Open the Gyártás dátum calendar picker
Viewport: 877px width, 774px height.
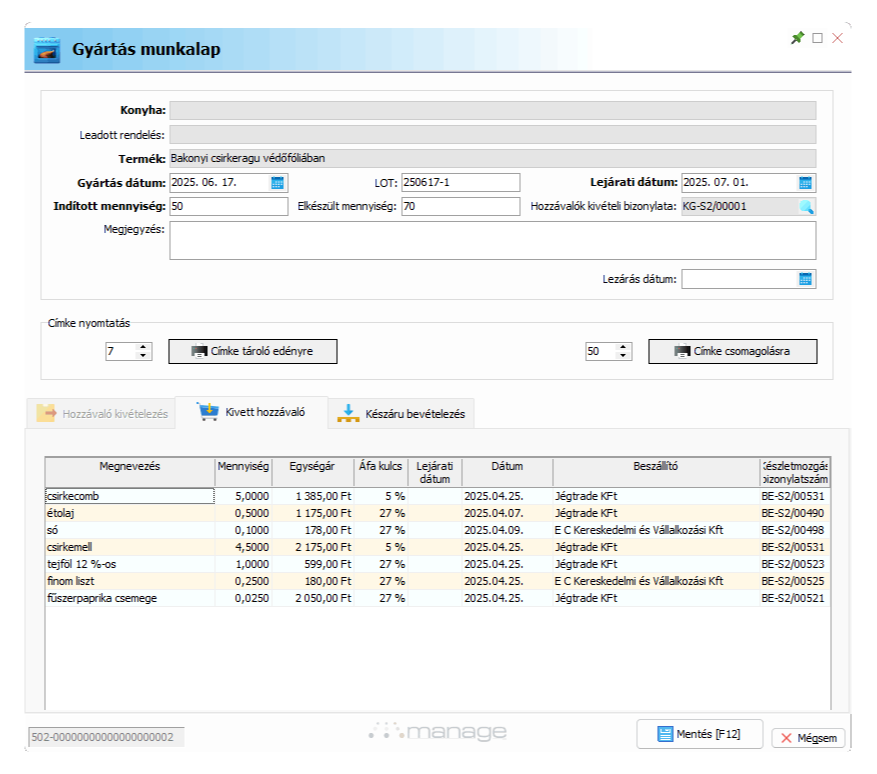pyautogui.click(x=278, y=183)
